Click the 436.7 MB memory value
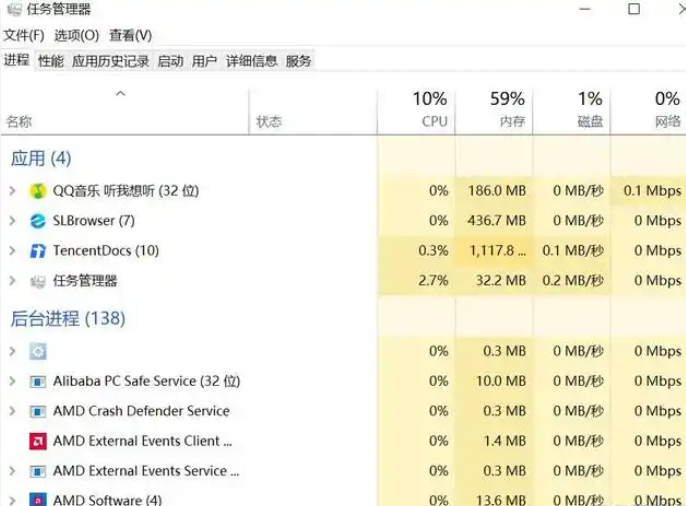 (x=497, y=220)
